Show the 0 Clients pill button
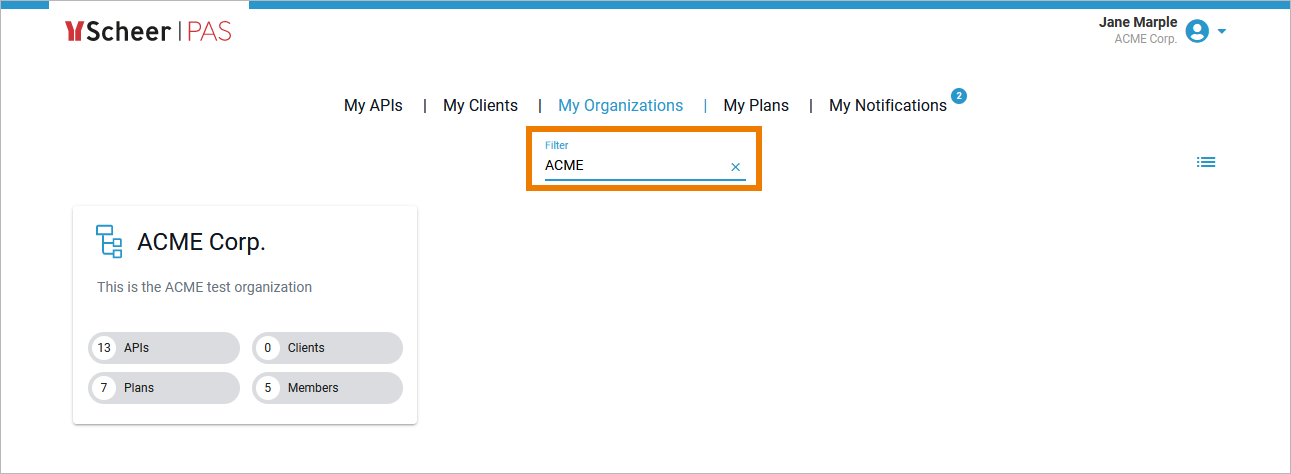This screenshot has height=474, width=1291. (x=328, y=348)
